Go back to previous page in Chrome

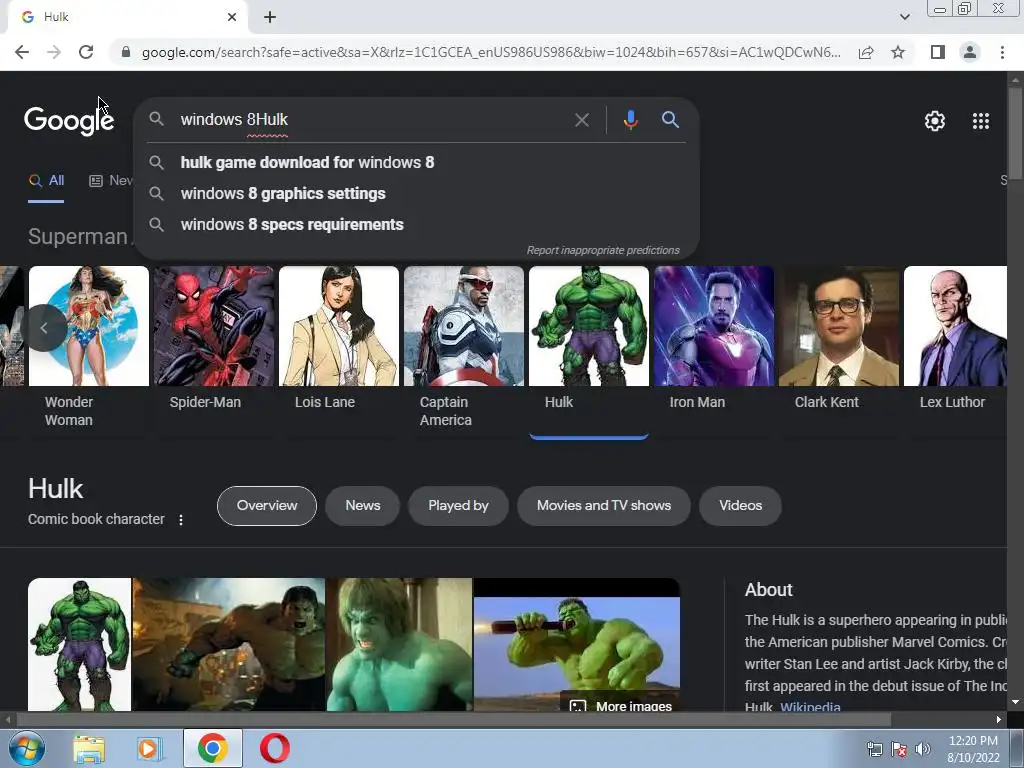22,52
